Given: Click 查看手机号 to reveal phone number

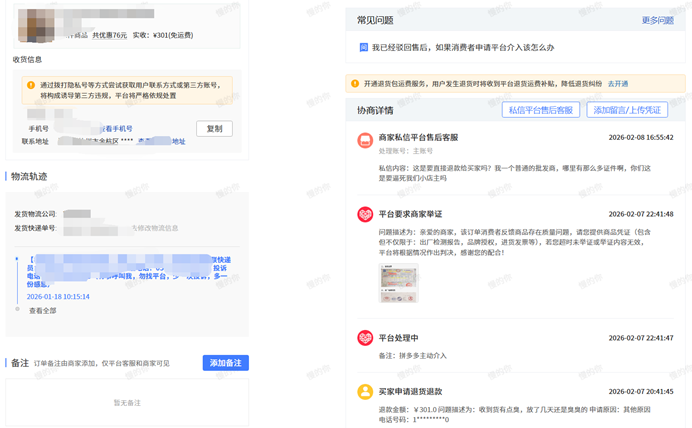Looking at the screenshot, I should 115,129.
